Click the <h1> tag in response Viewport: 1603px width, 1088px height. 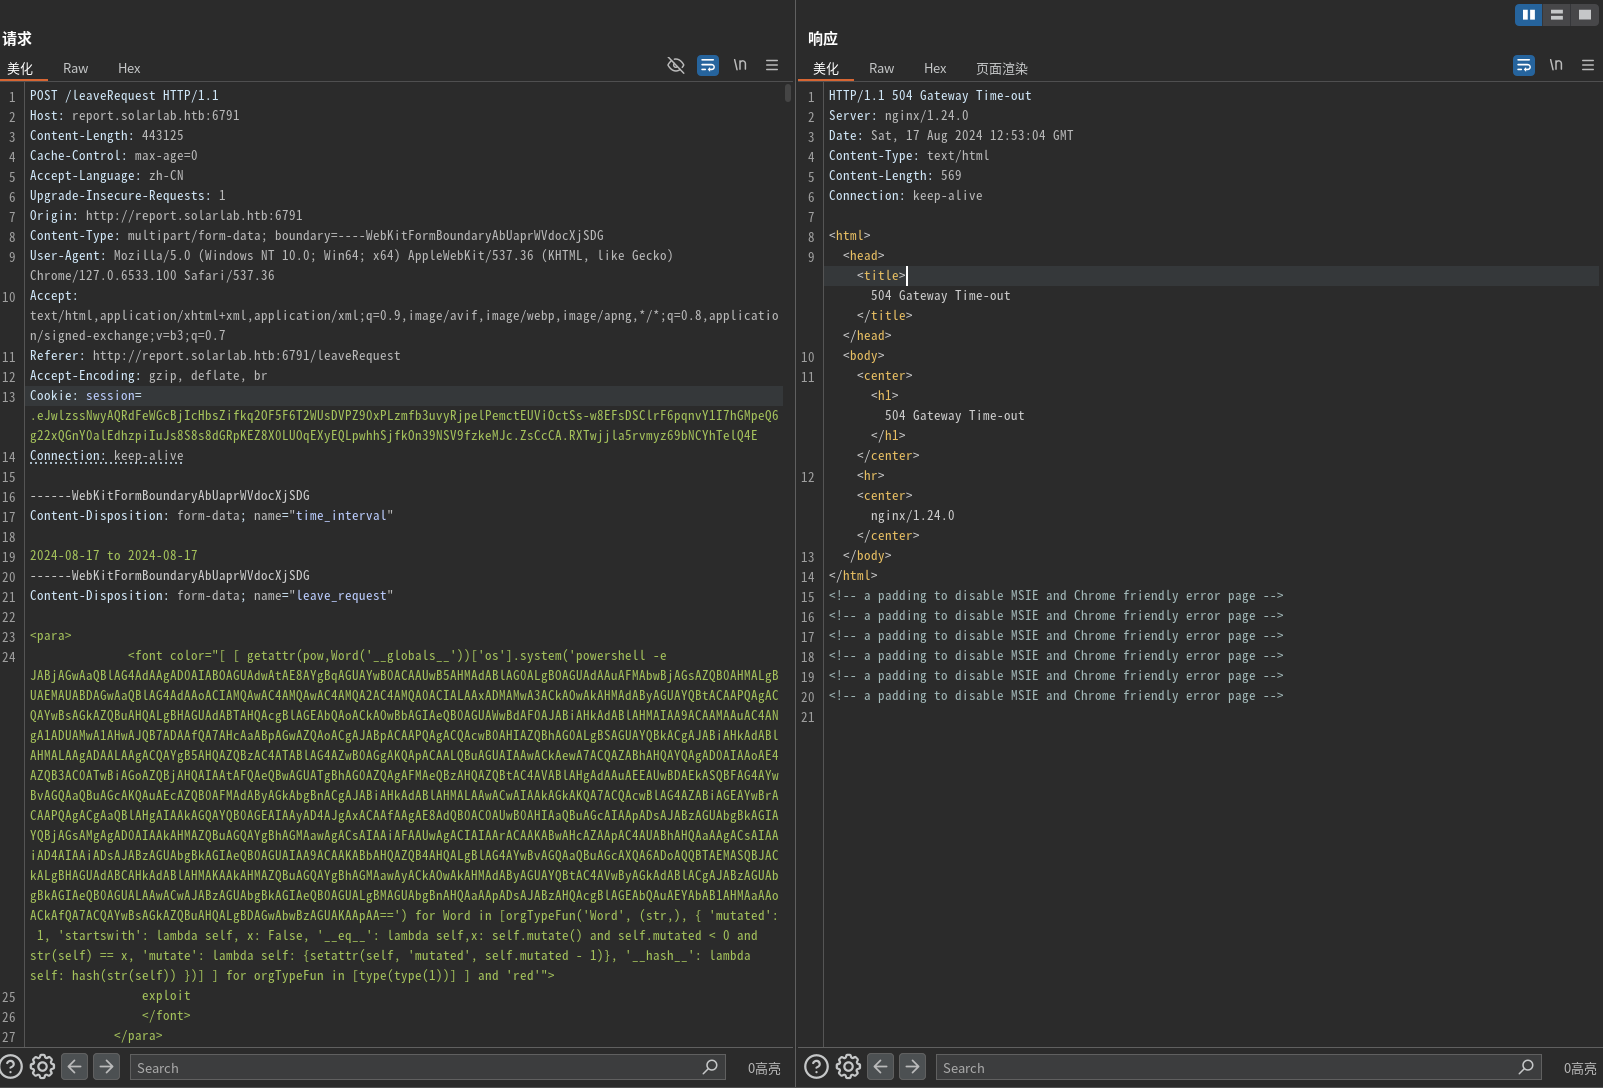click(884, 396)
